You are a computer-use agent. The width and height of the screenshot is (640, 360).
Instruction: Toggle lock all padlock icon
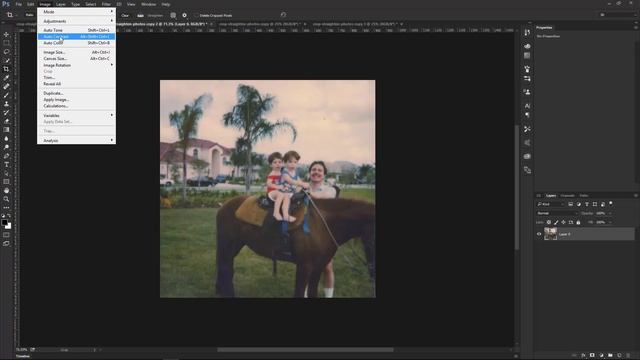[x=578, y=222]
